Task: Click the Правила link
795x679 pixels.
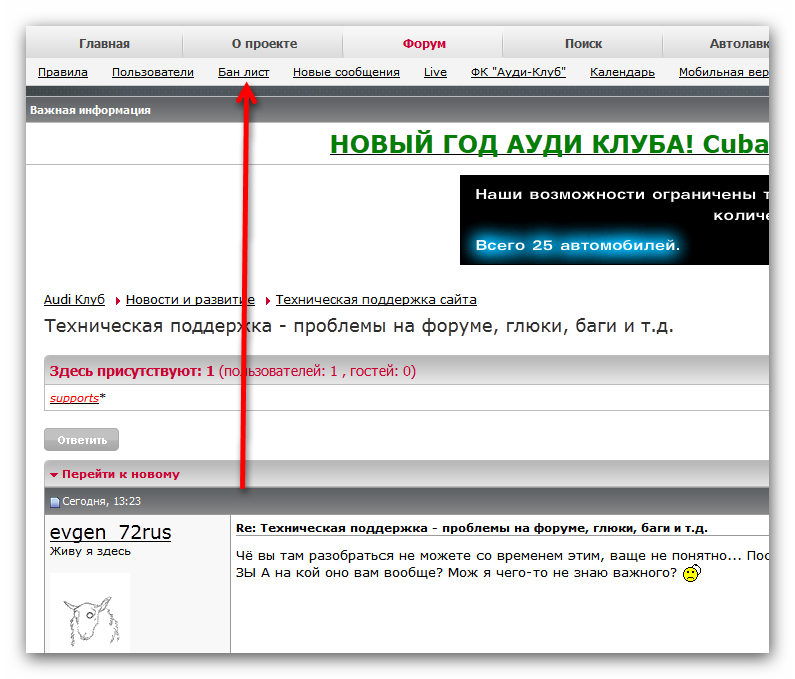Action: (63, 72)
